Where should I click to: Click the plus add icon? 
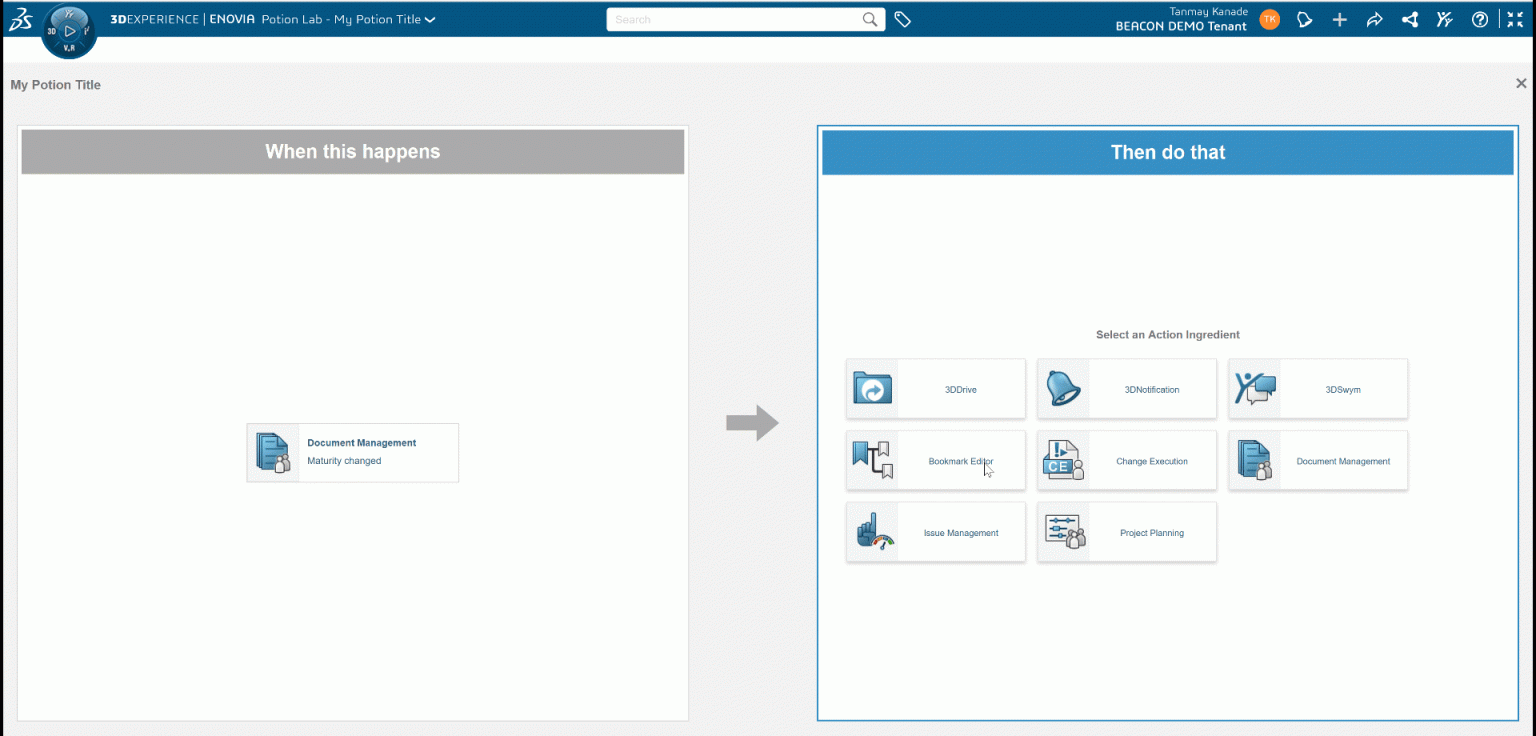tap(1339, 19)
